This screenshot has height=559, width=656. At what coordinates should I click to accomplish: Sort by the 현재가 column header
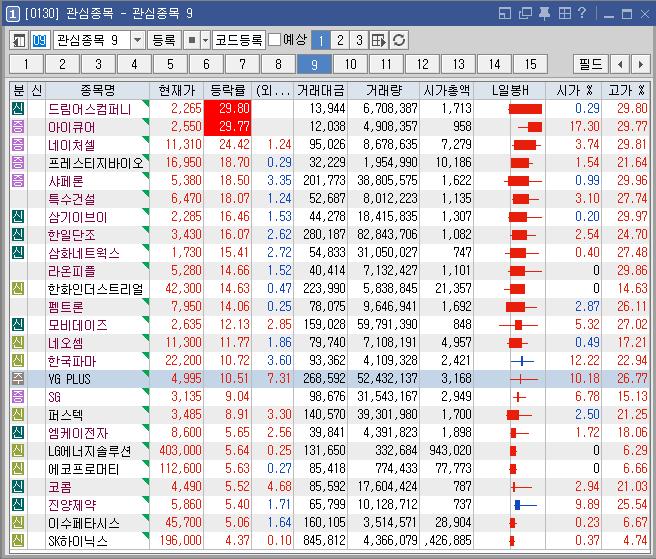177,90
